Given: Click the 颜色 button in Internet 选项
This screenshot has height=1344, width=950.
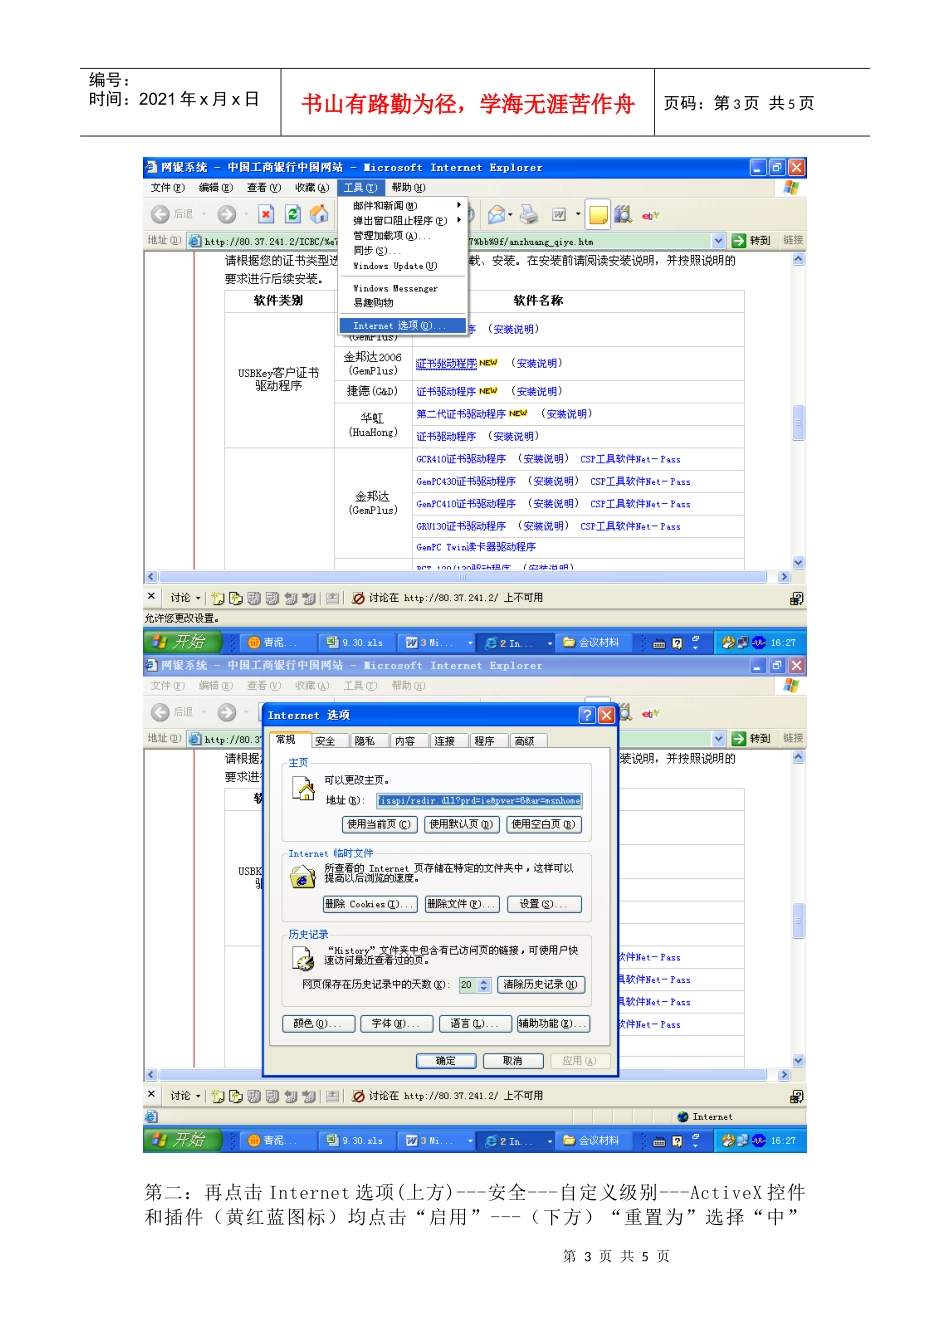Looking at the screenshot, I should click(x=318, y=1024).
